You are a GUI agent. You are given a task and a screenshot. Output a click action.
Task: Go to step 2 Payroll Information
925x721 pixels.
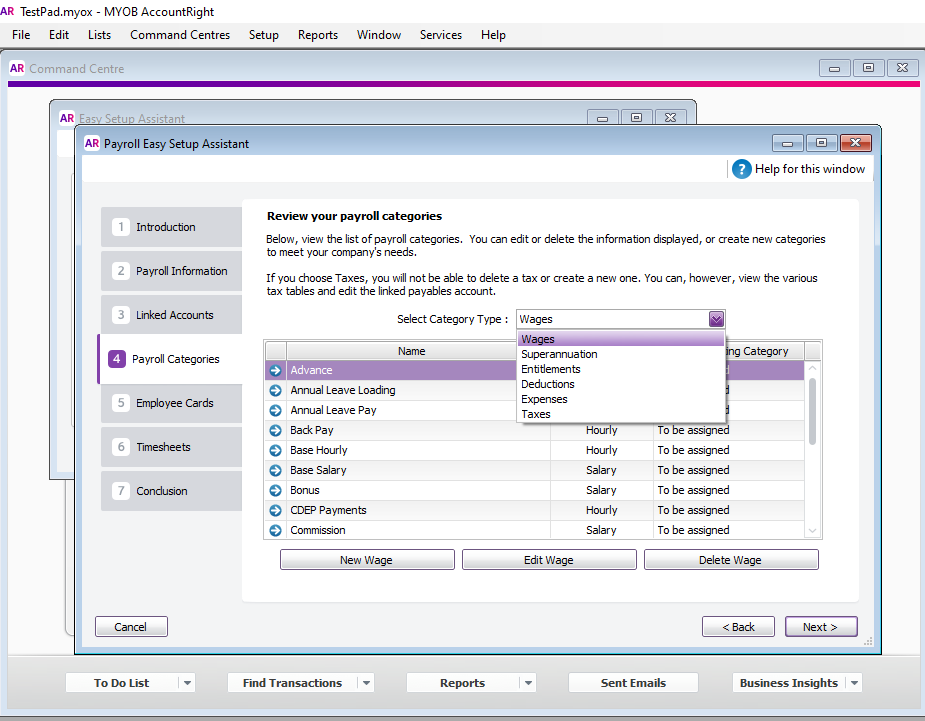[171, 271]
